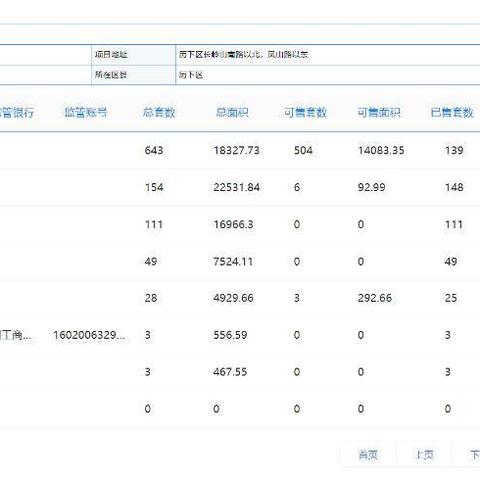Click total area value 18327.73
This screenshot has width=480, height=480.
tap(236, 150)
